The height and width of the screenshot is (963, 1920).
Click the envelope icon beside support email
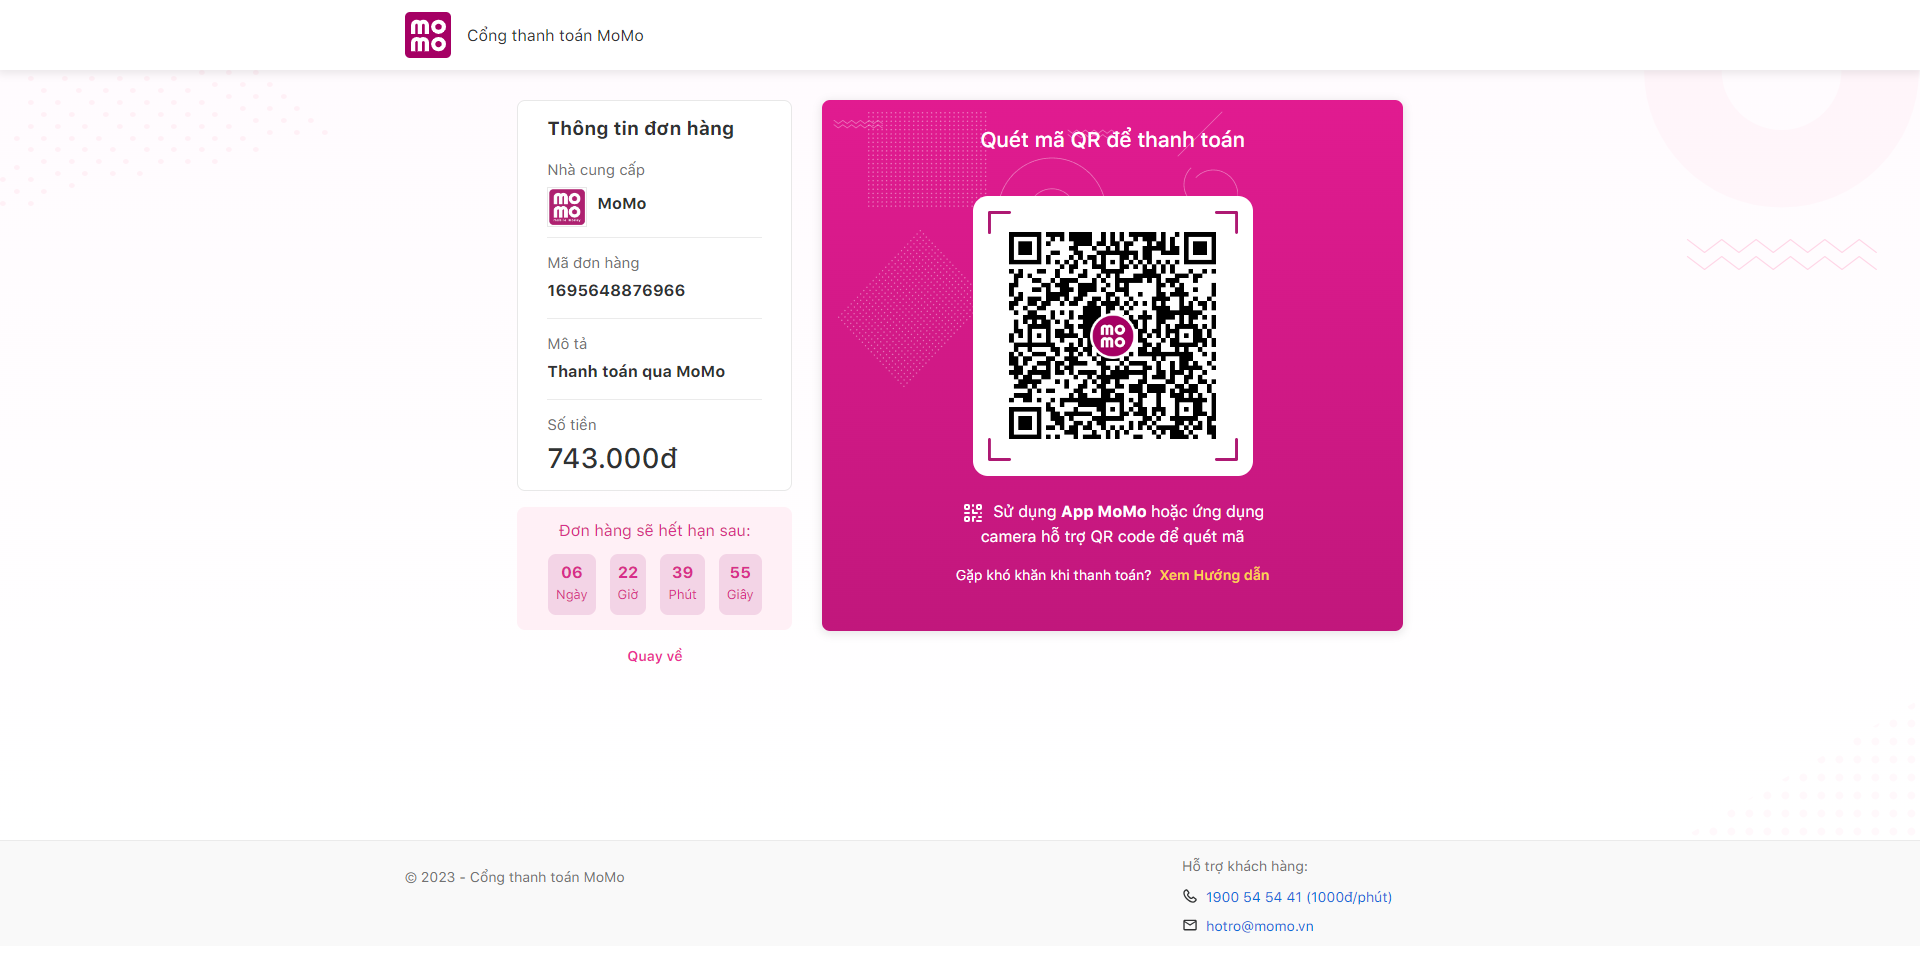[x=1190, y=925]
